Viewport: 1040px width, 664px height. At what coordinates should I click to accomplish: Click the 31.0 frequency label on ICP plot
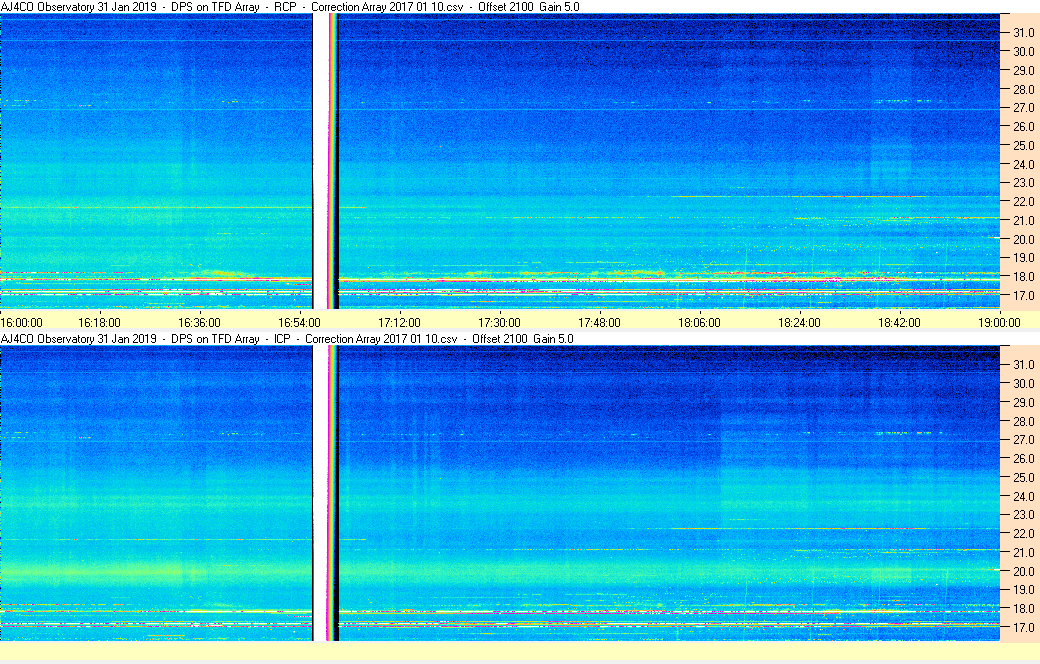1023,365
